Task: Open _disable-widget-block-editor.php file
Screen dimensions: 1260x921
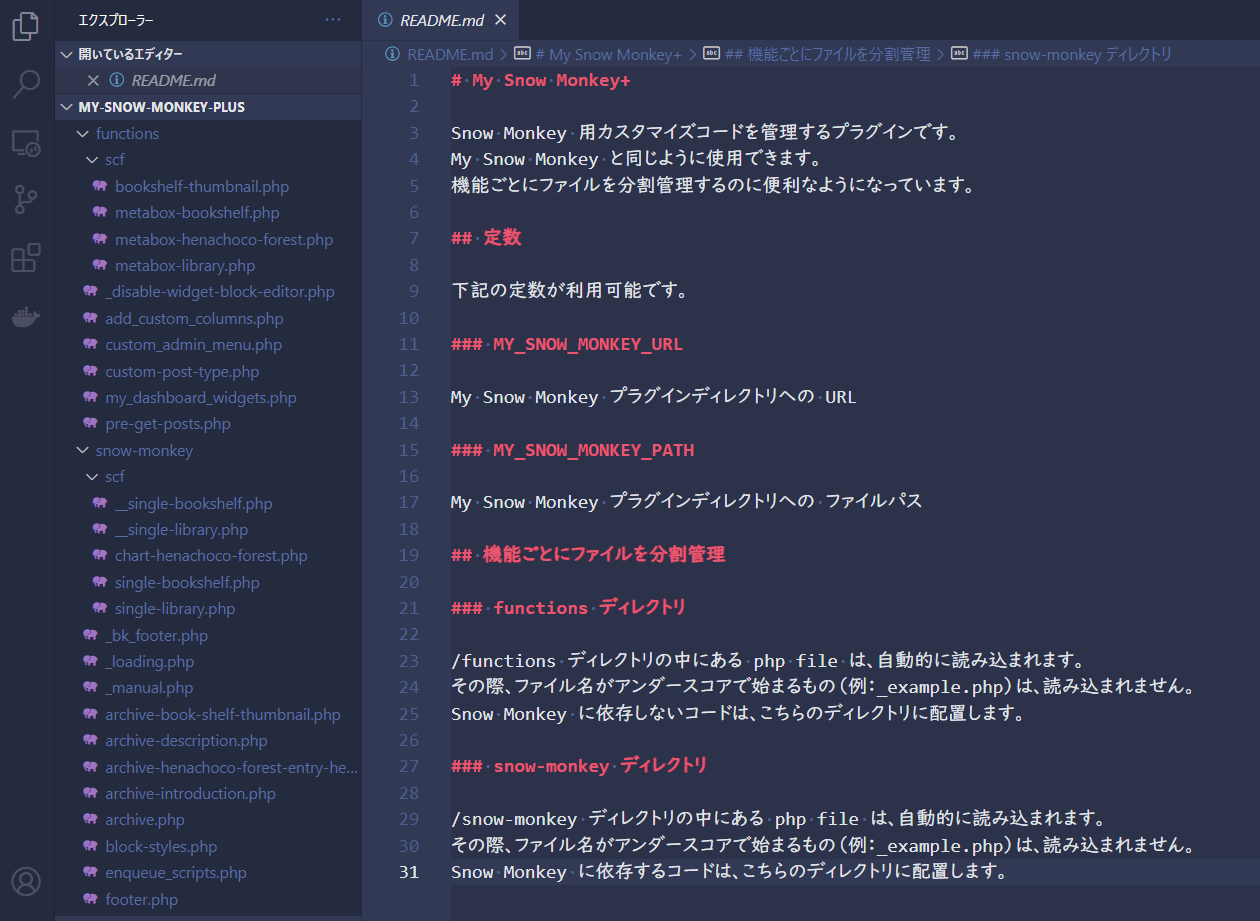Action: pos(208,292)
